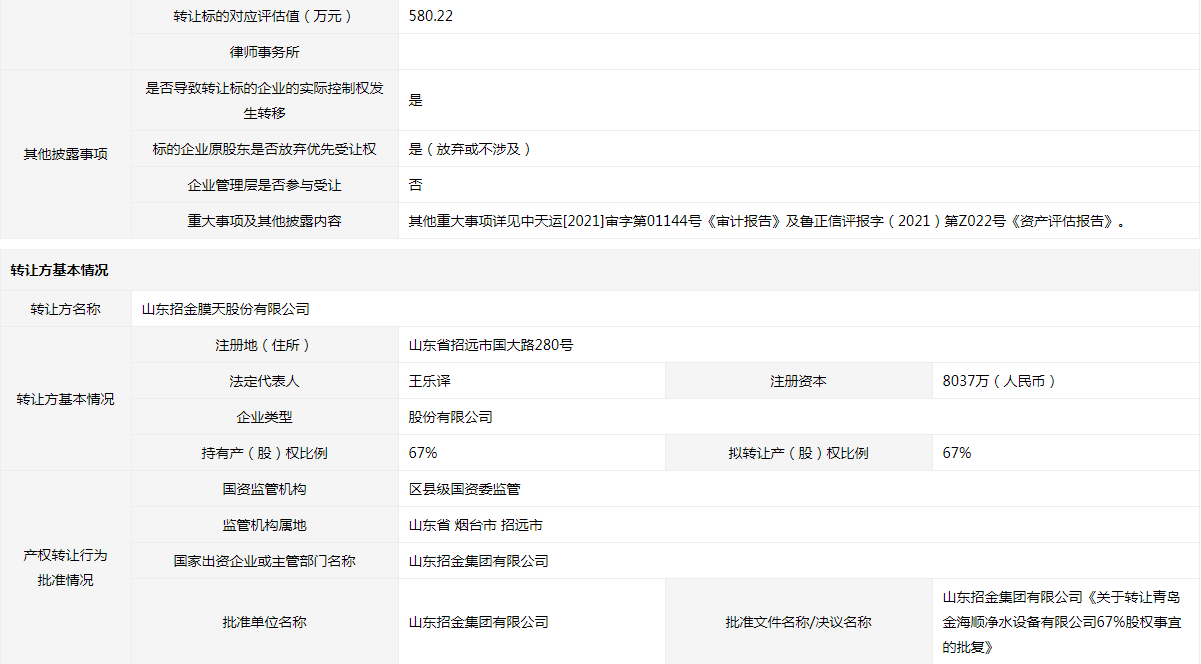
Task: Select the appraisal value 580.22
Action: coord(431,16)
